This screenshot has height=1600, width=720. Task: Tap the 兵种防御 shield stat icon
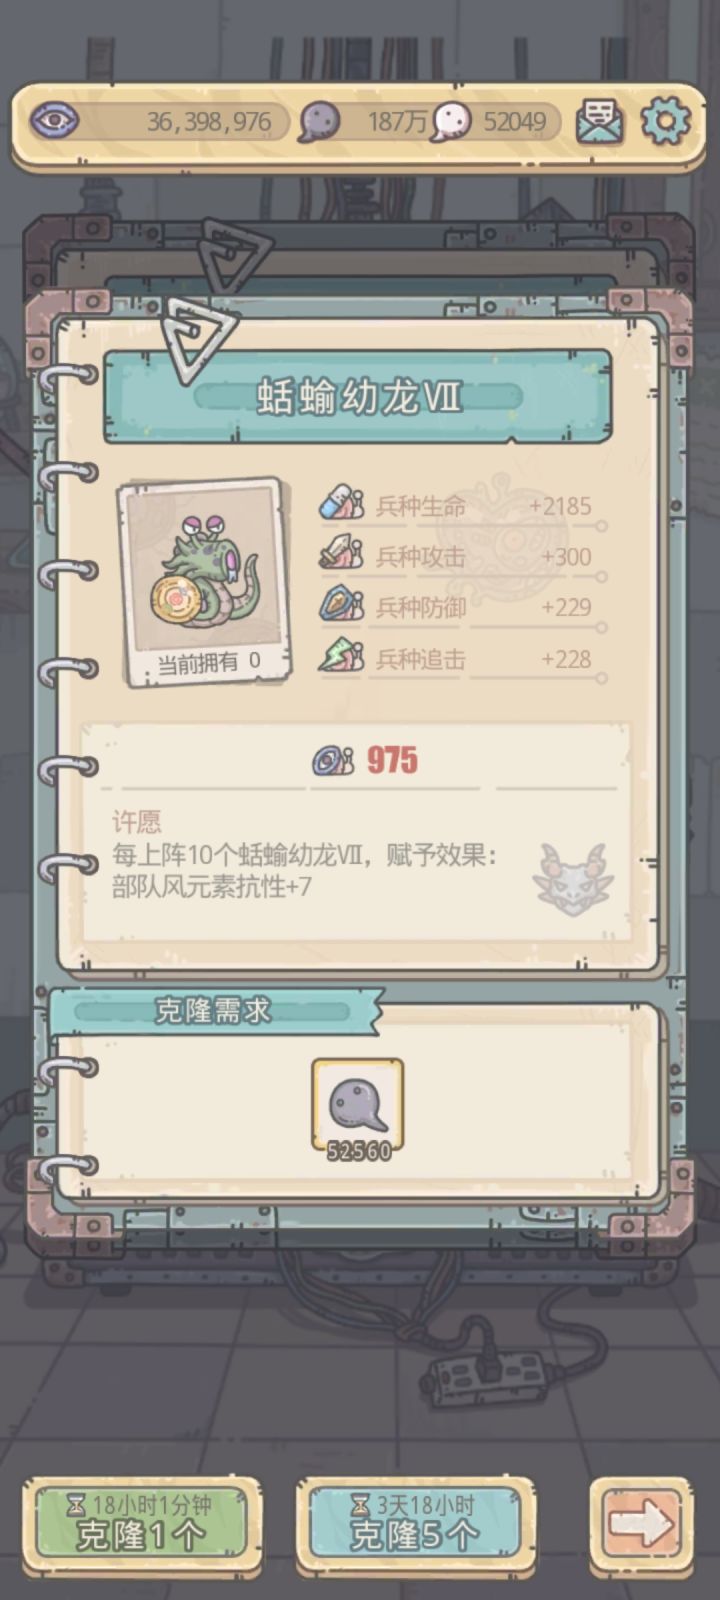point(341,606)
